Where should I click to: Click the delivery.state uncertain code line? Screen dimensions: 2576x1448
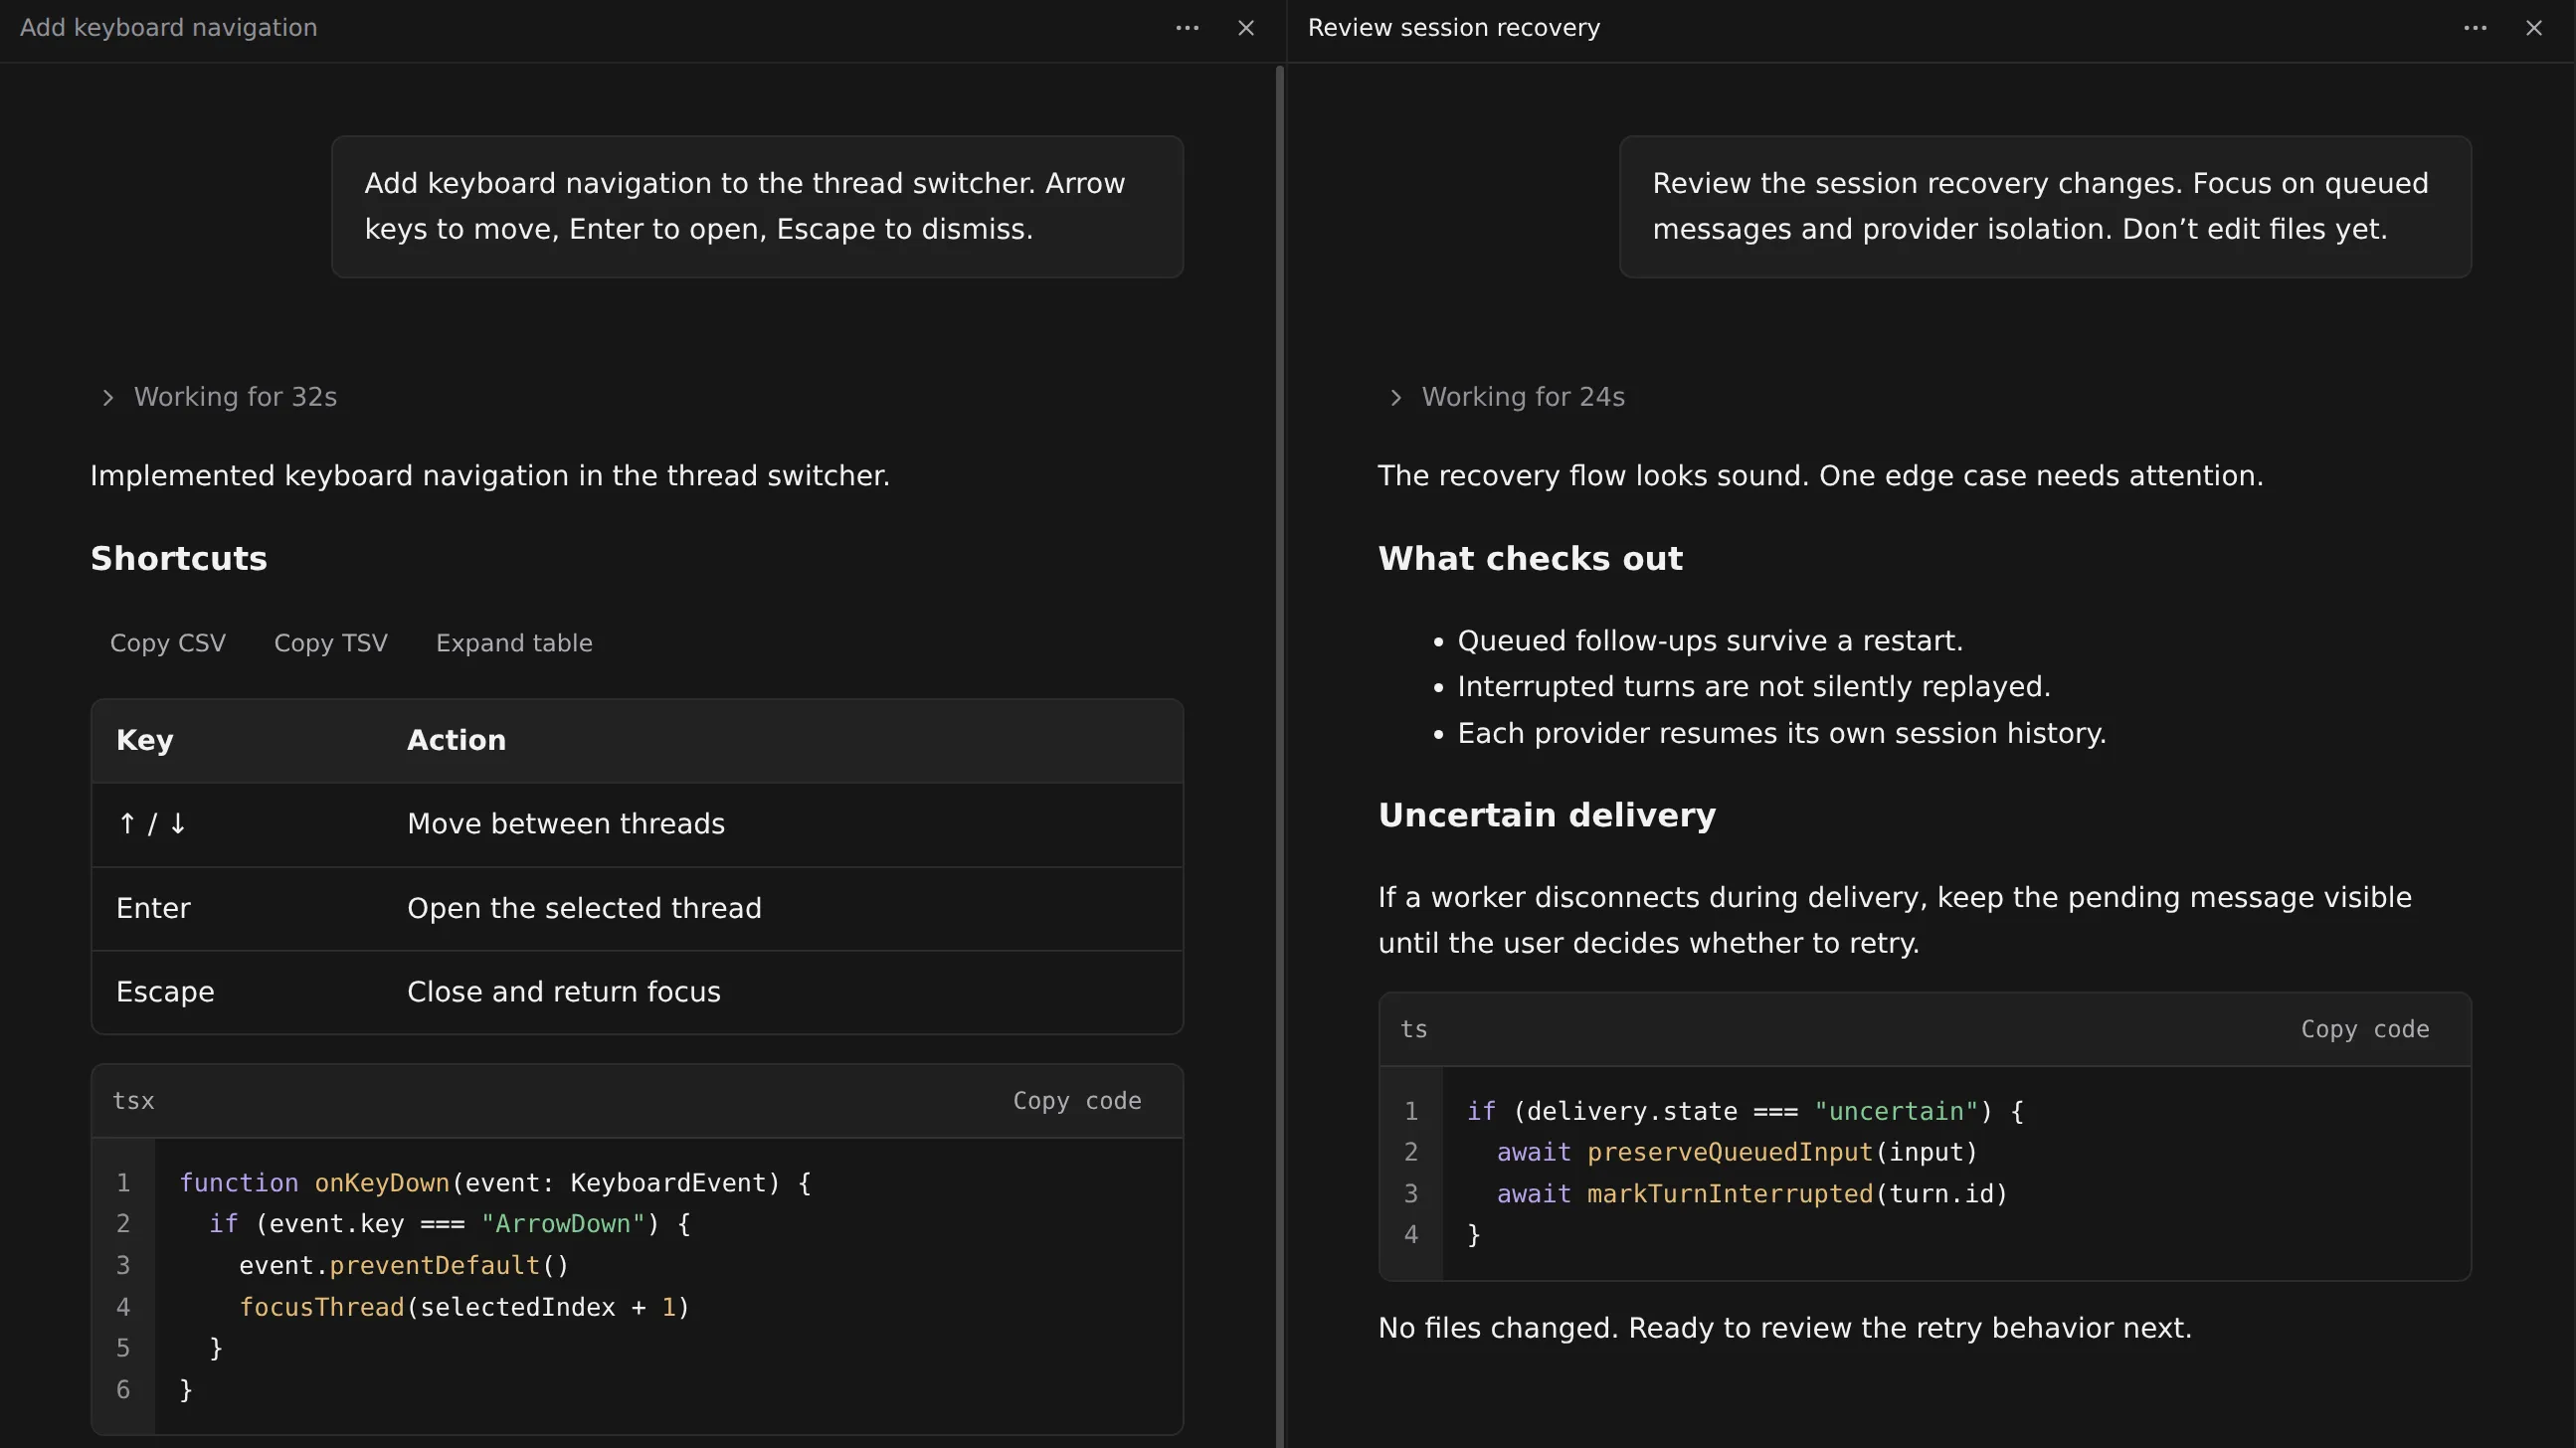pyautogui.click(x=1745, y=1111)
